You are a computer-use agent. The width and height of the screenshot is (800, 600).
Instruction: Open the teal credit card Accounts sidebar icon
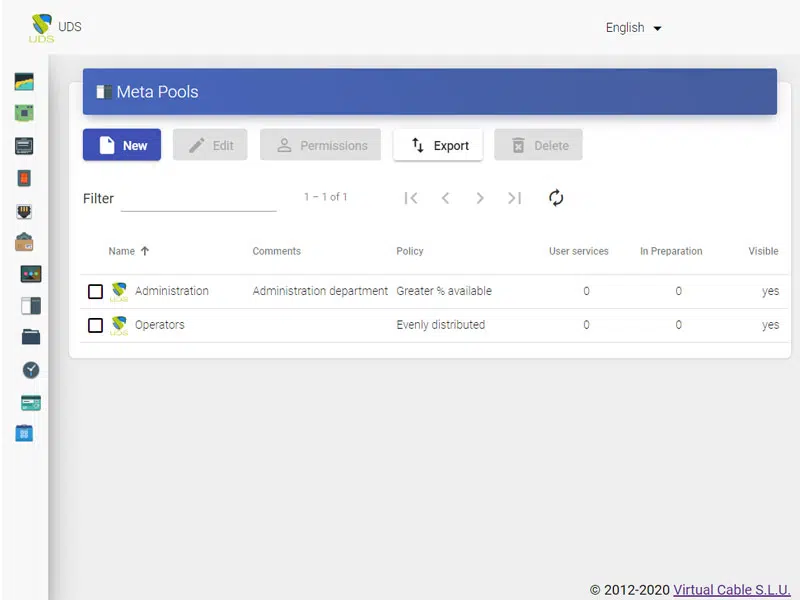click(x=31, y=403)
